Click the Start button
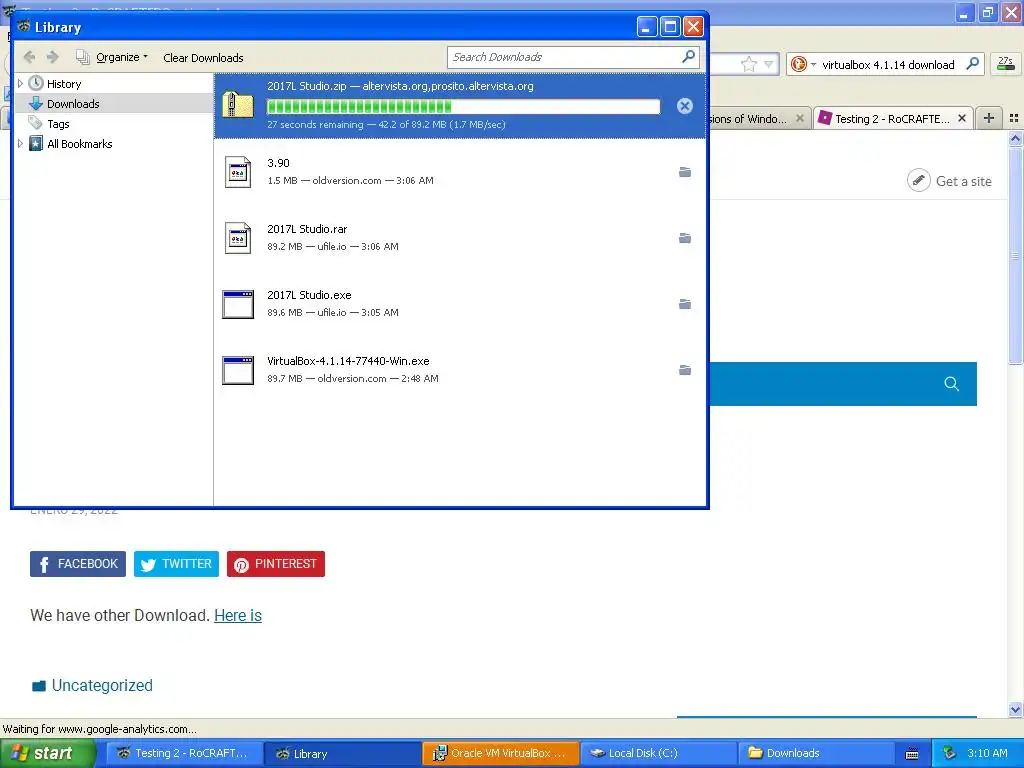Image resolution: width=1024 pixels, height=768 pixels. click(x=47, y=753)
